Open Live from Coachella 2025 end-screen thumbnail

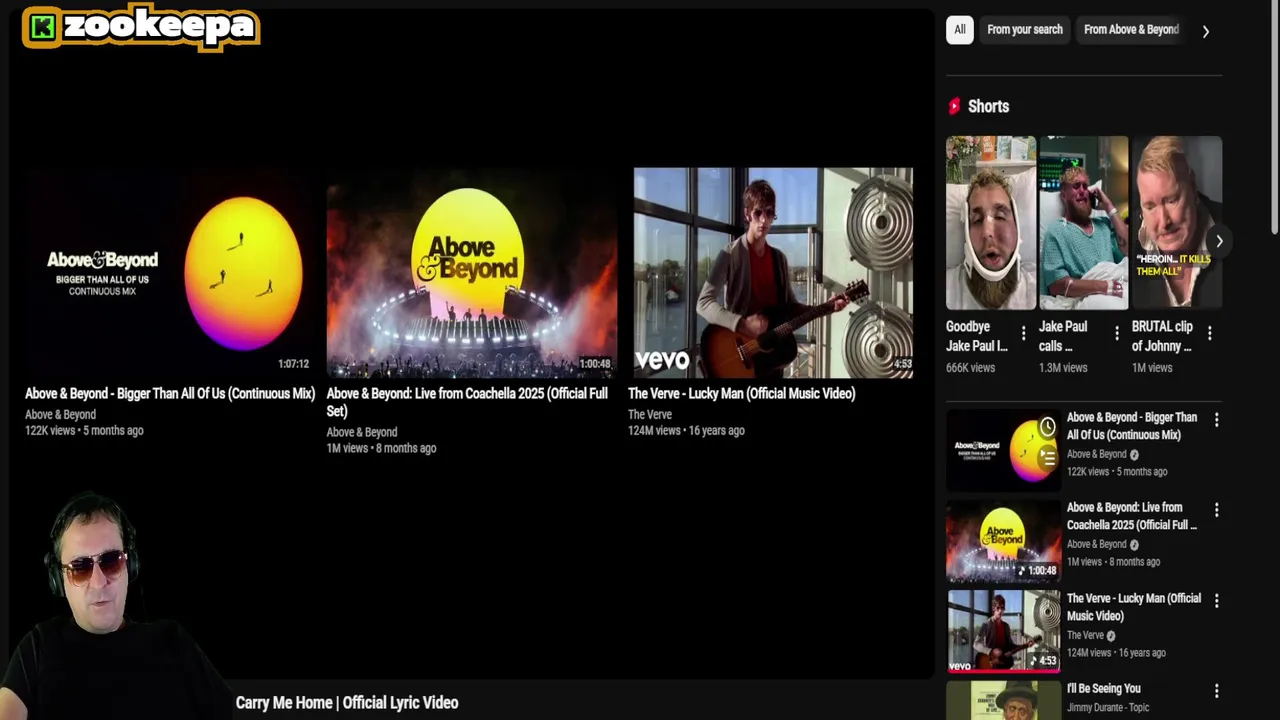pyautogui.click(x=471, y=272)
